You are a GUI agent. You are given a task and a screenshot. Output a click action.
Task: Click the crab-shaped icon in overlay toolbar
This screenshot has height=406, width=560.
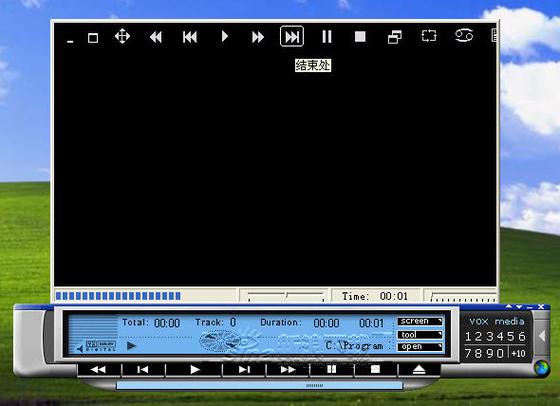tap(464, 36)
